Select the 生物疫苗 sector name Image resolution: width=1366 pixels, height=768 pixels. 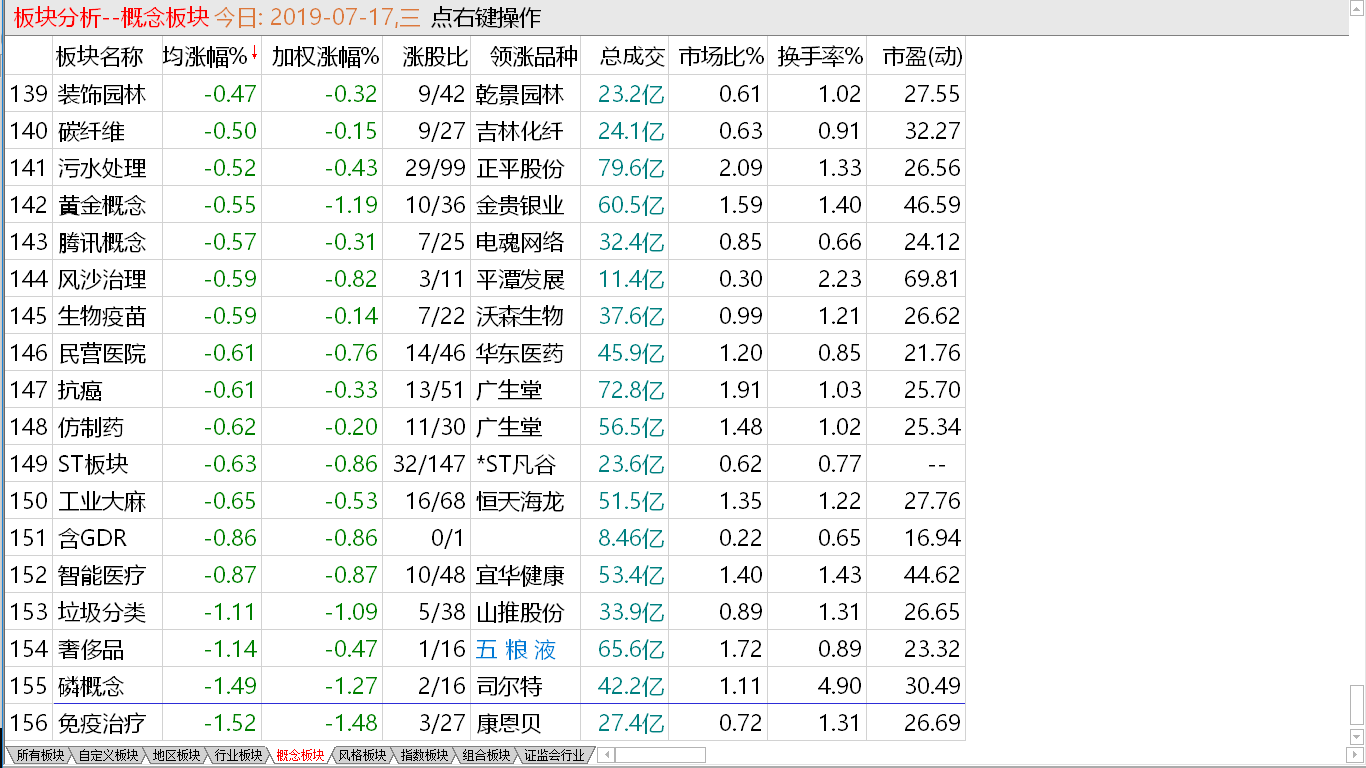coord(102,316)
